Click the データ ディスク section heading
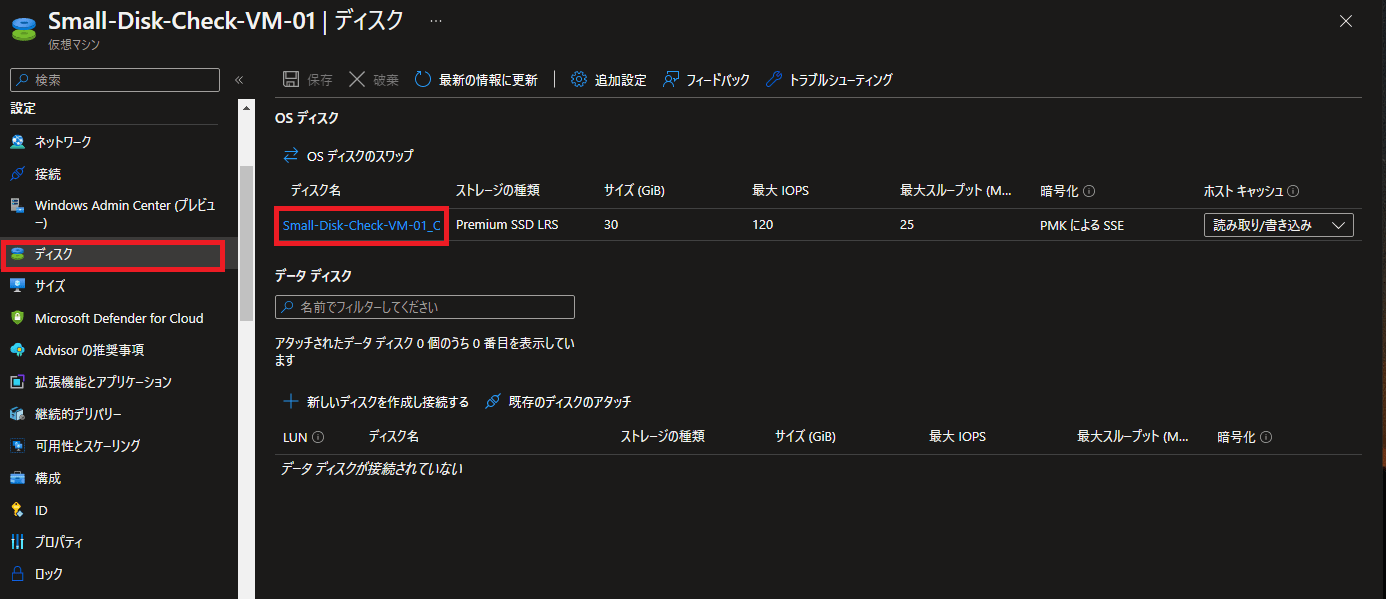Screen dimensions: 1386x599 click(313, 275)
